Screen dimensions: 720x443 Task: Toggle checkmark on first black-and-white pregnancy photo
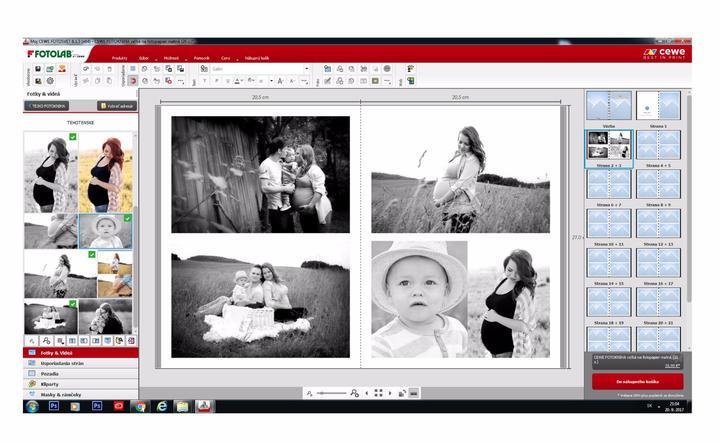point(72,138)
